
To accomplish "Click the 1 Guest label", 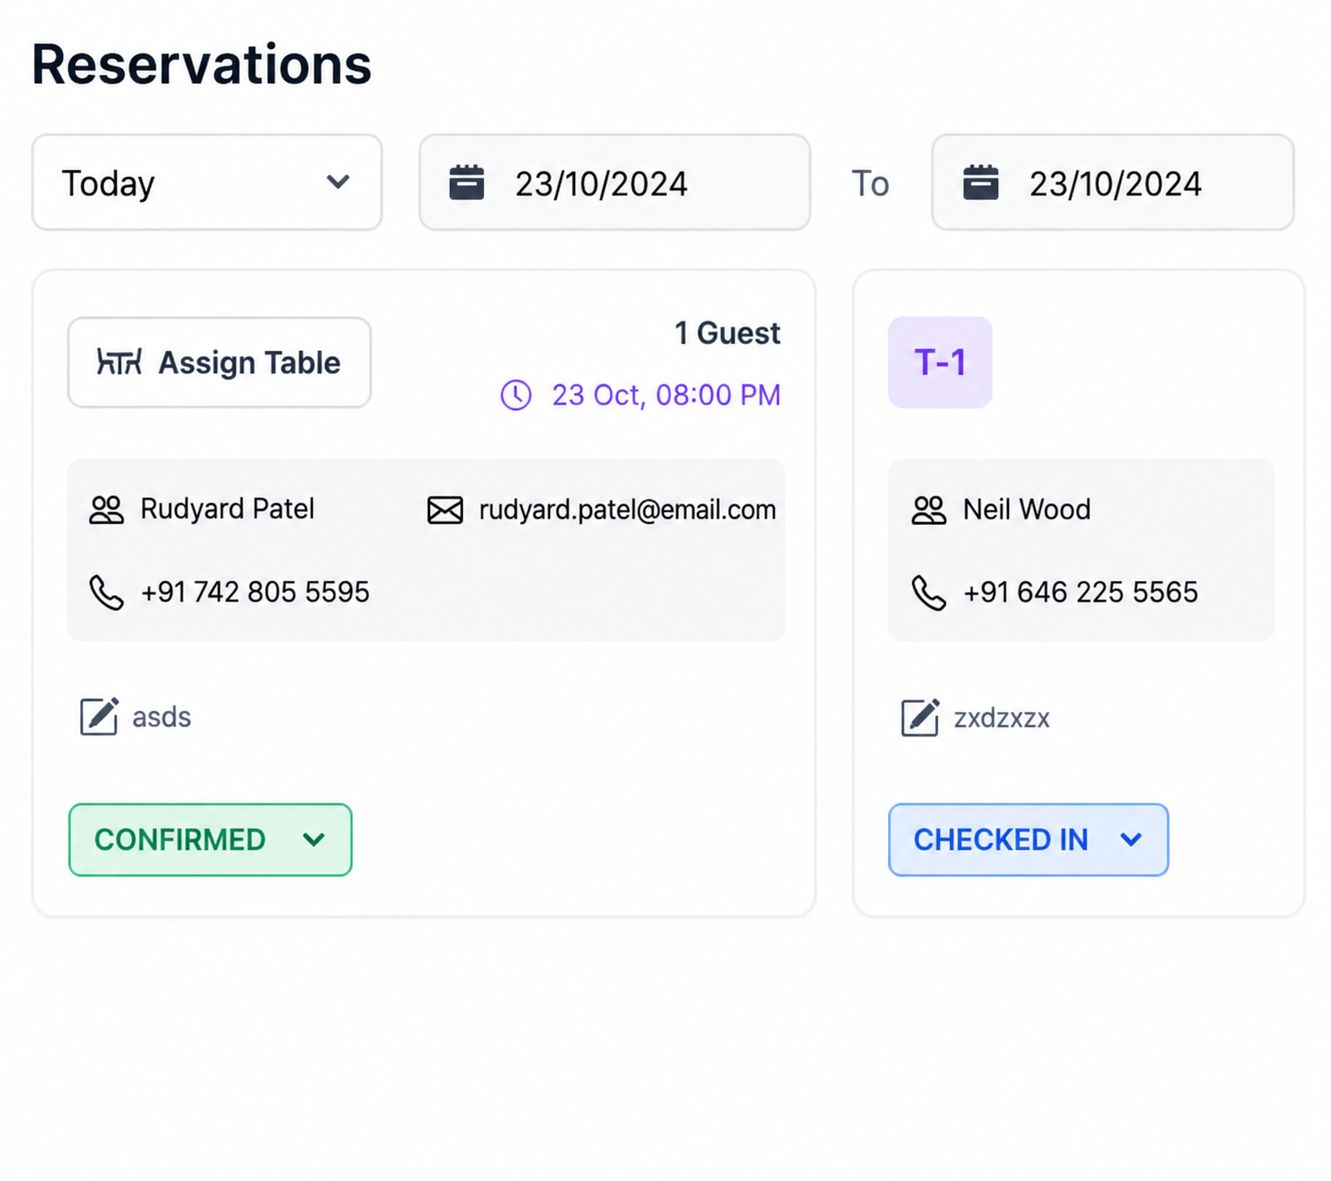I will coord(727,333).
